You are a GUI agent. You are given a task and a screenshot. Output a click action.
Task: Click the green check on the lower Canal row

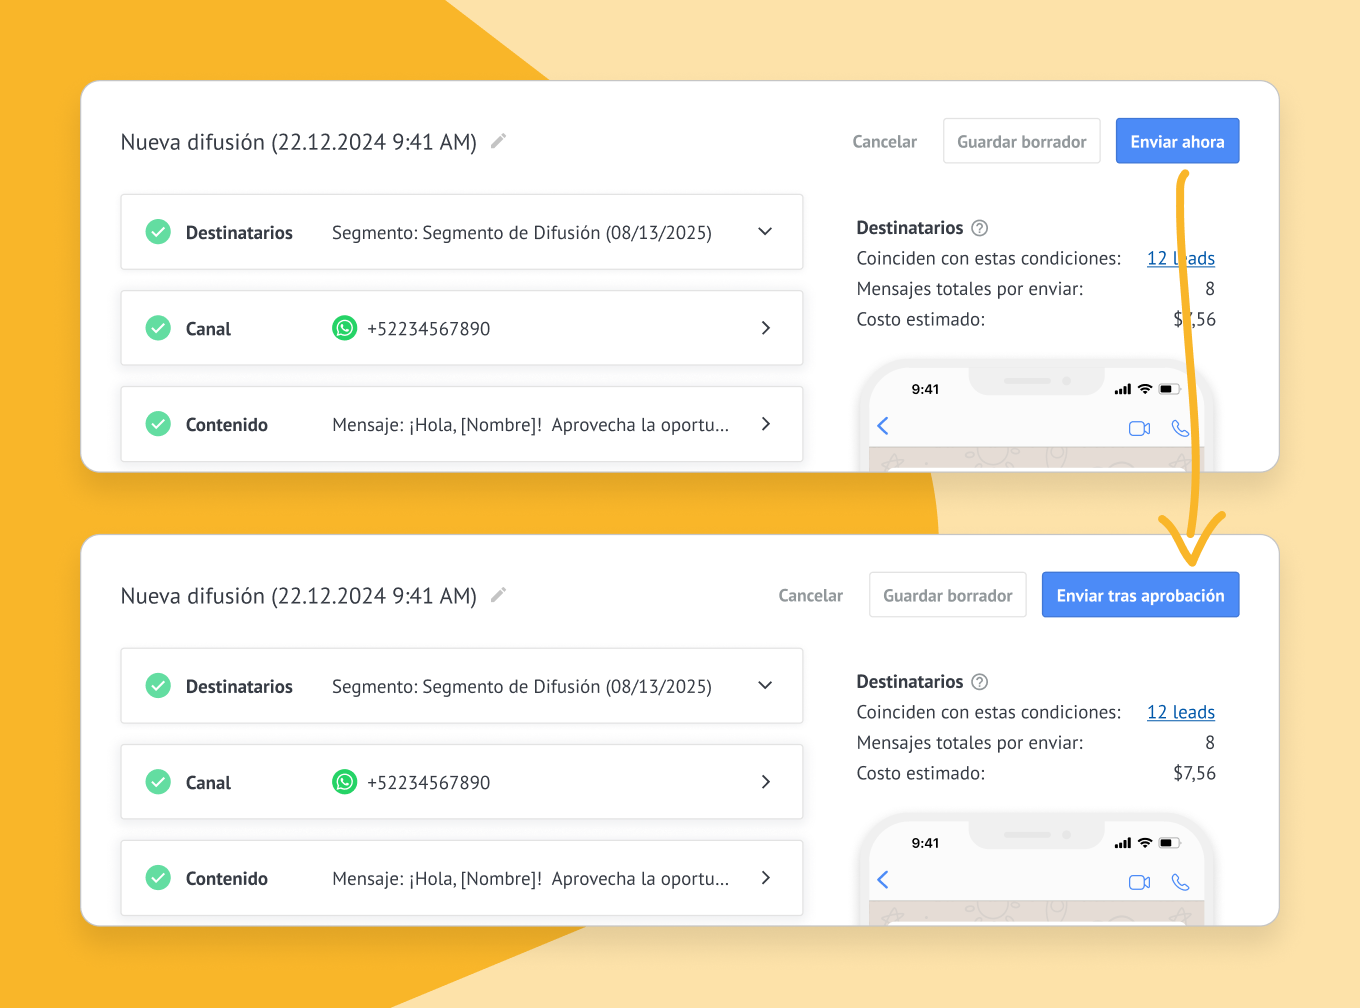click(158, 782)
